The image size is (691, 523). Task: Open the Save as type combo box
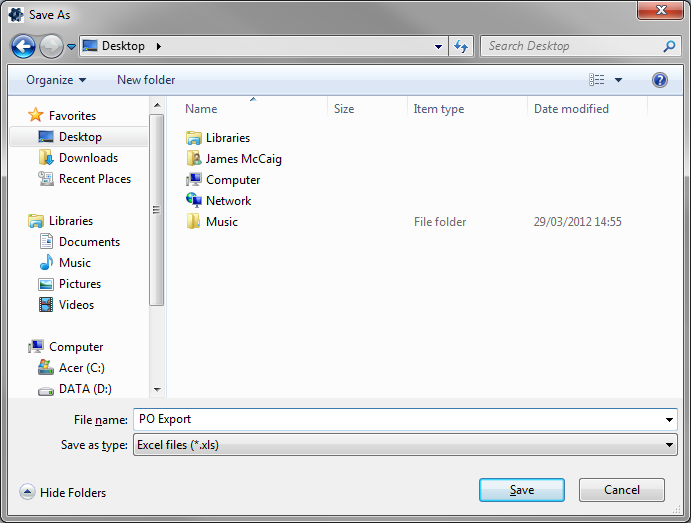[405, 445]
